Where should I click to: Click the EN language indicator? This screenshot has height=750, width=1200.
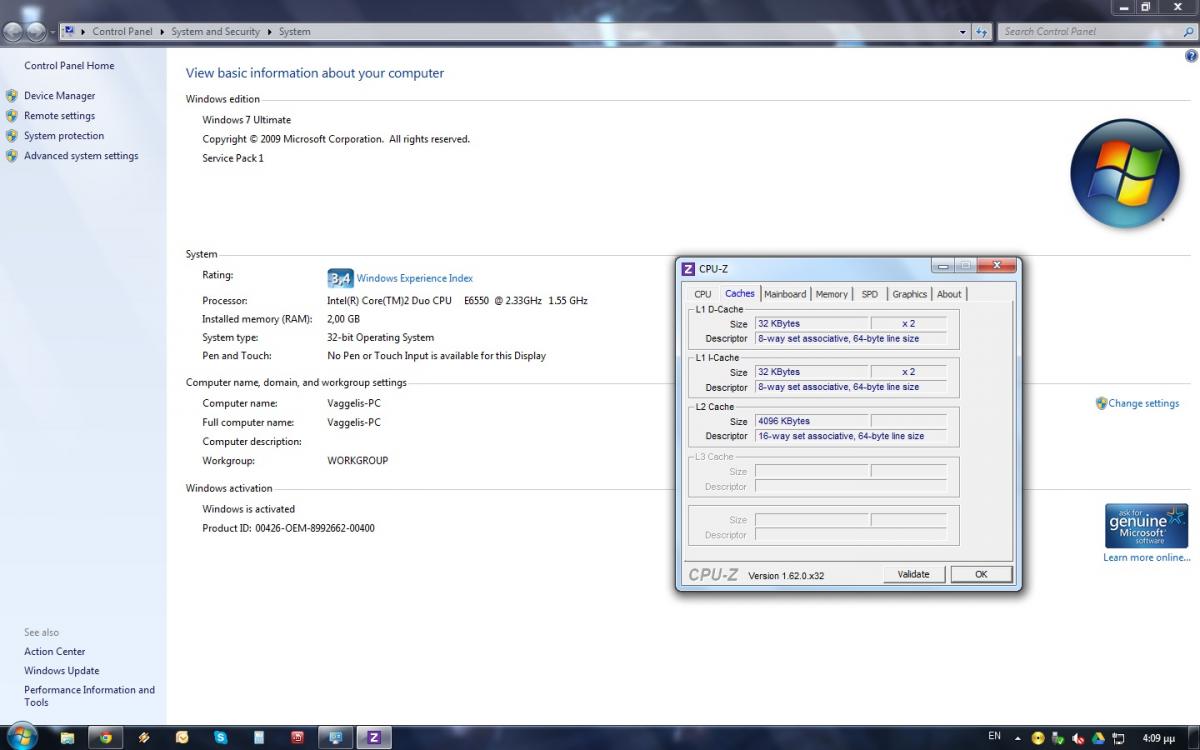coord(994,737)
